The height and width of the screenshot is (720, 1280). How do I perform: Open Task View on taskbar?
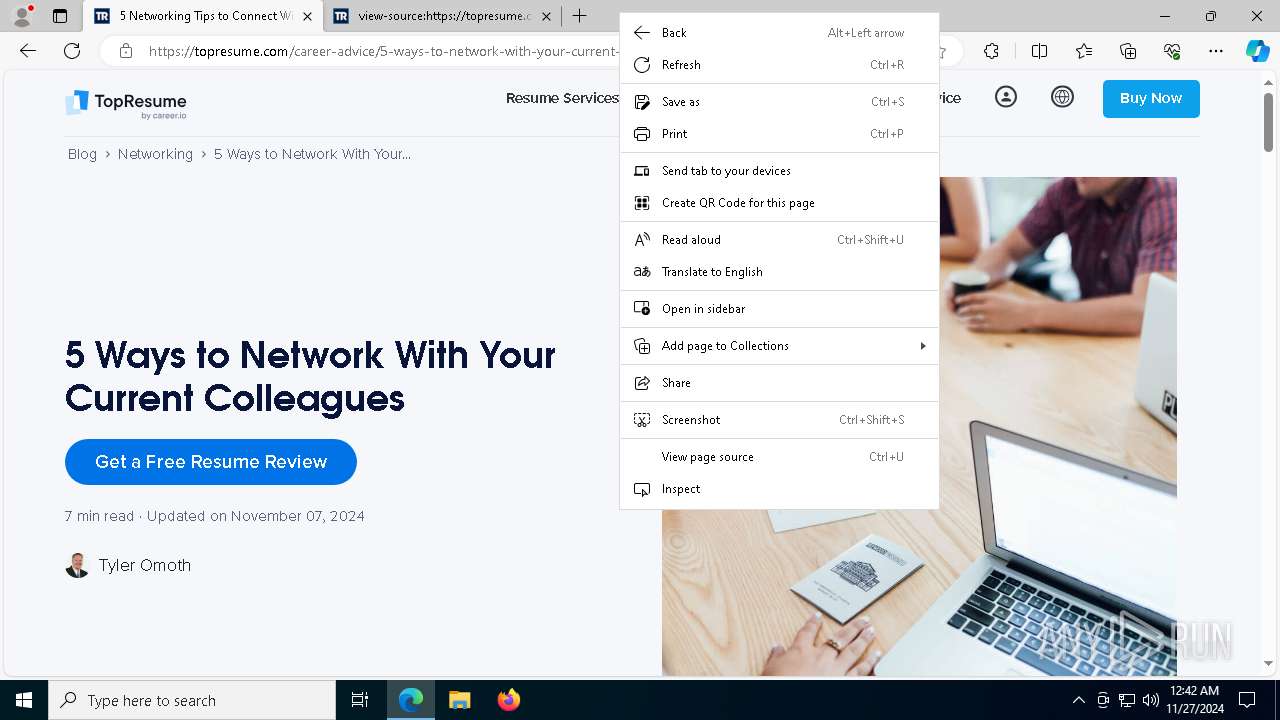[360, 700]
